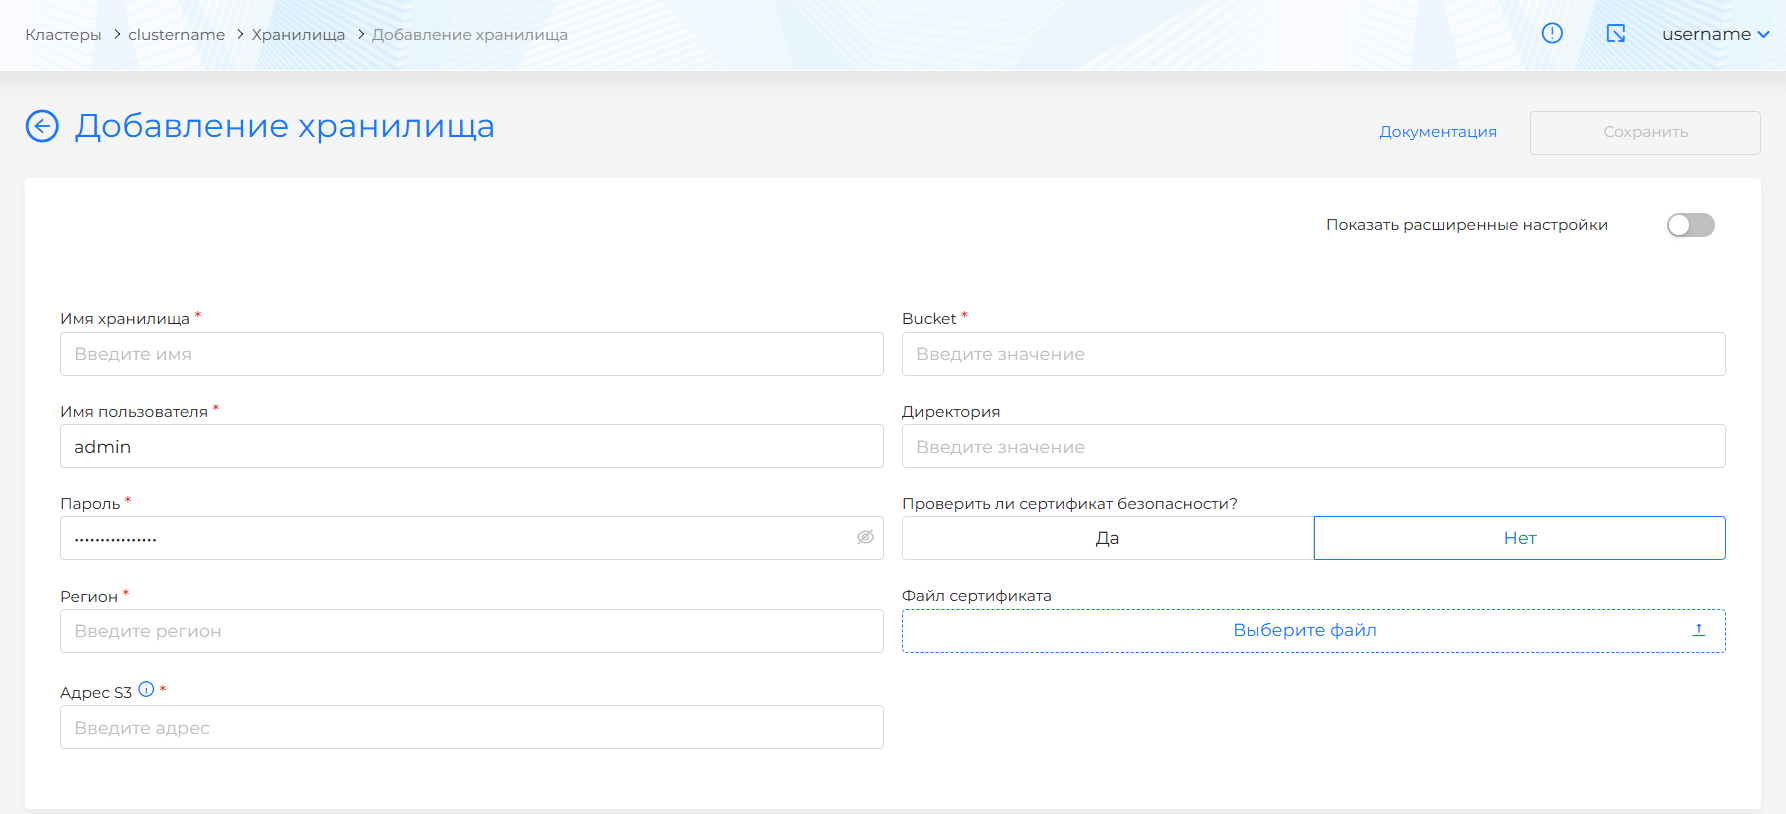
Task: Go to Кластеры in the breadcrumb
Action: [x=63, y=35]
